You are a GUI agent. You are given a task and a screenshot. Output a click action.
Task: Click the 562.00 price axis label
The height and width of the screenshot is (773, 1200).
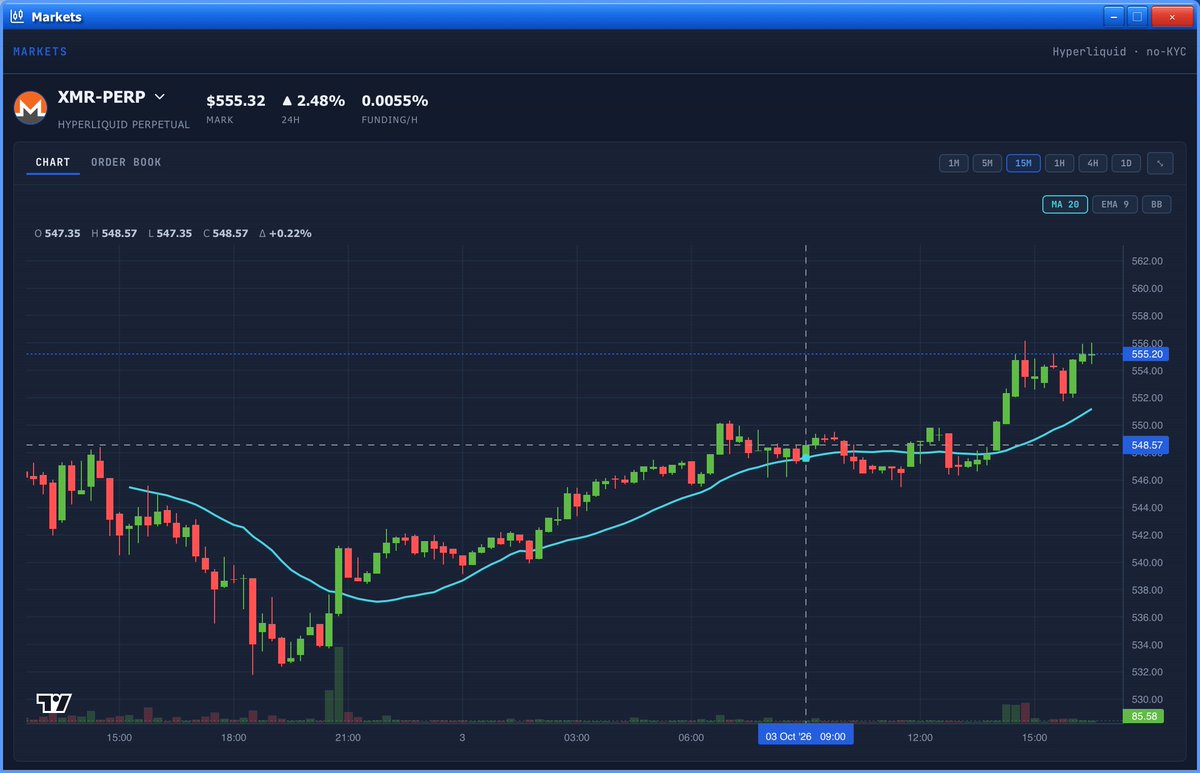point(1147,261)
